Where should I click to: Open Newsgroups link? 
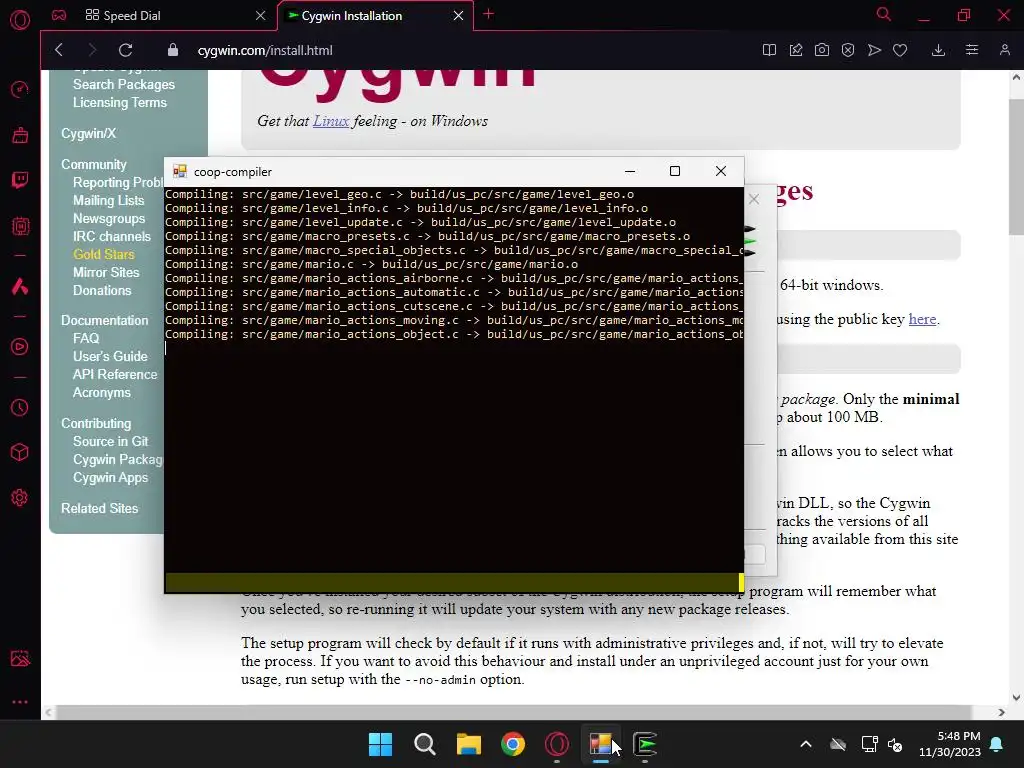(x=109, y=219)
